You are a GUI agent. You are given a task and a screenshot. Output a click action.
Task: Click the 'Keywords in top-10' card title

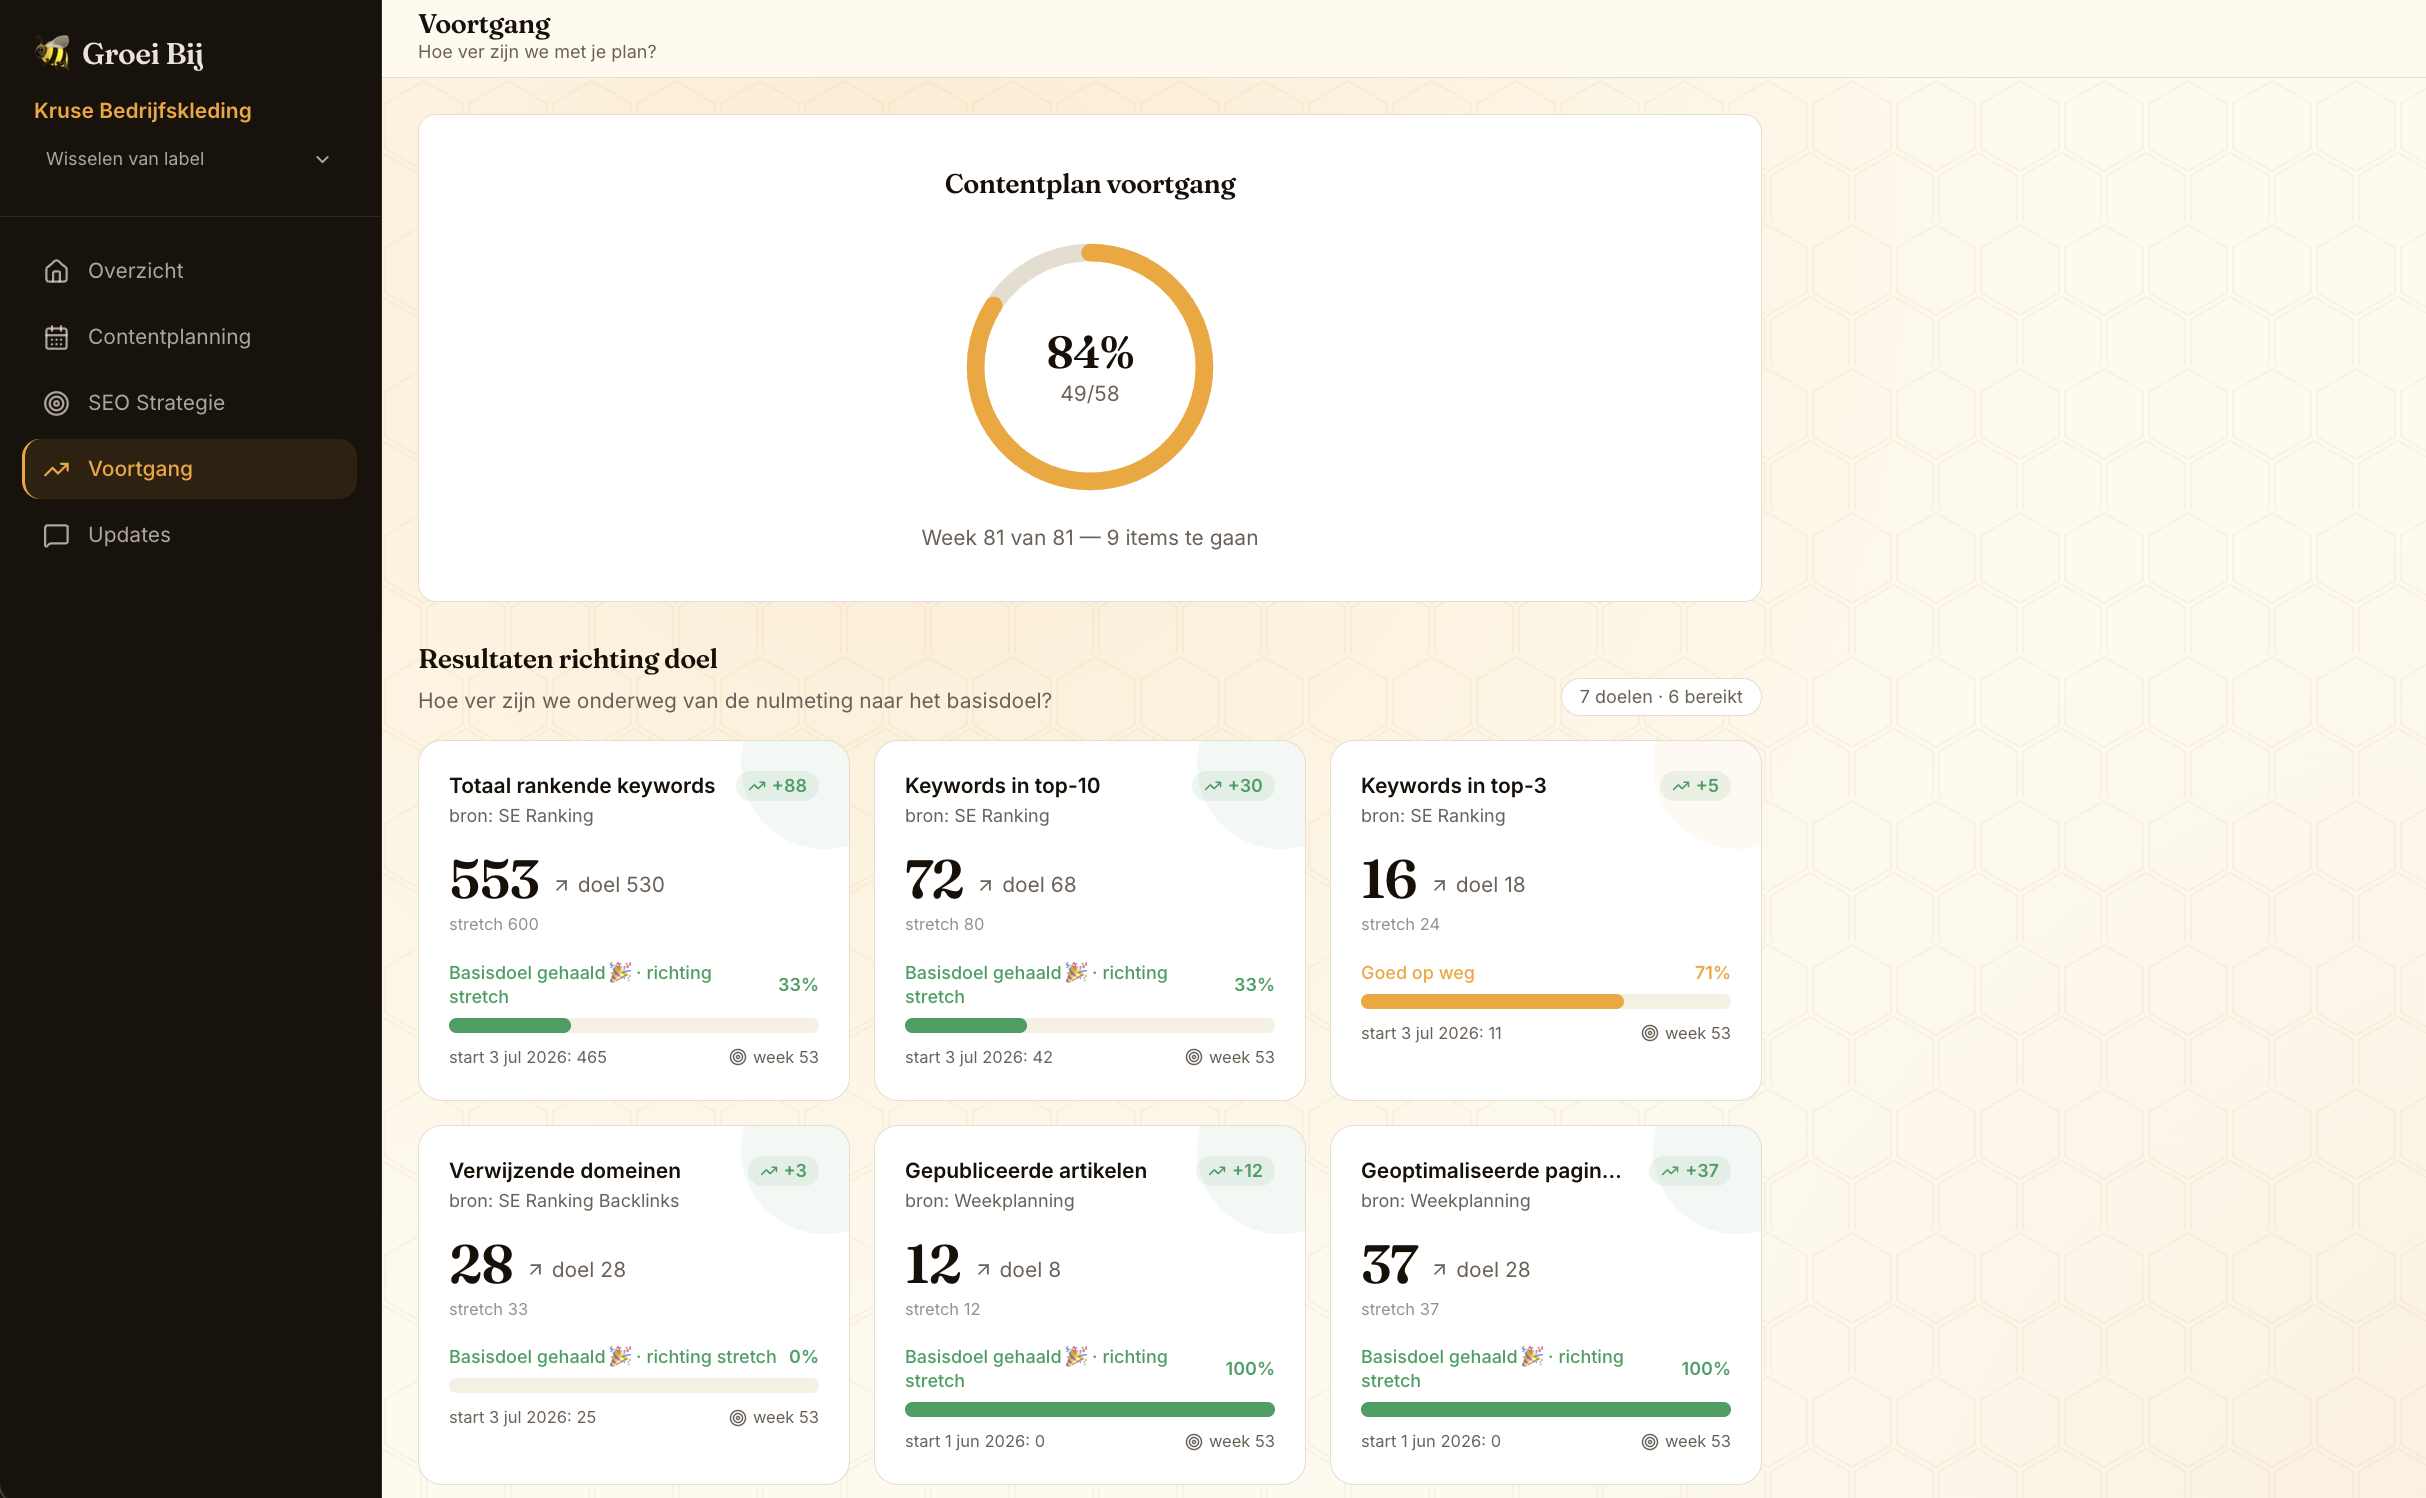coord(1002,786)
